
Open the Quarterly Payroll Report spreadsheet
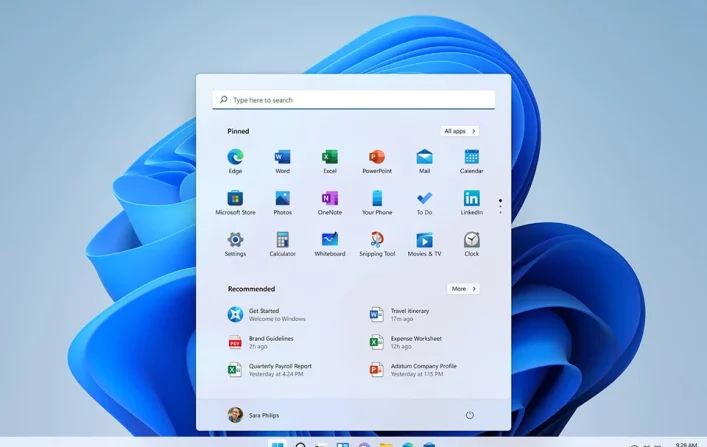[x=270, y=369]
